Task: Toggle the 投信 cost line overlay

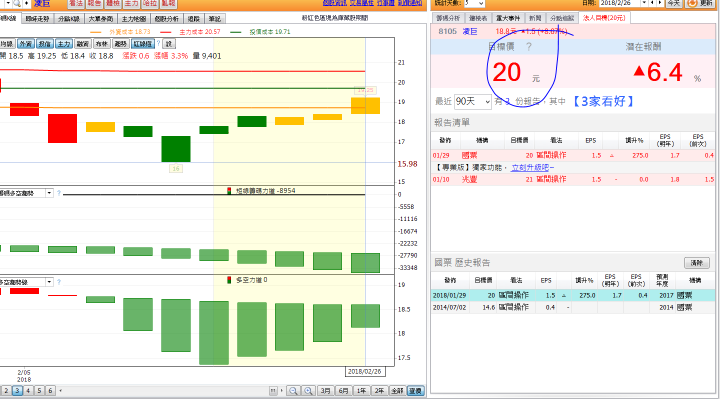Action: [x=45, y=44]
